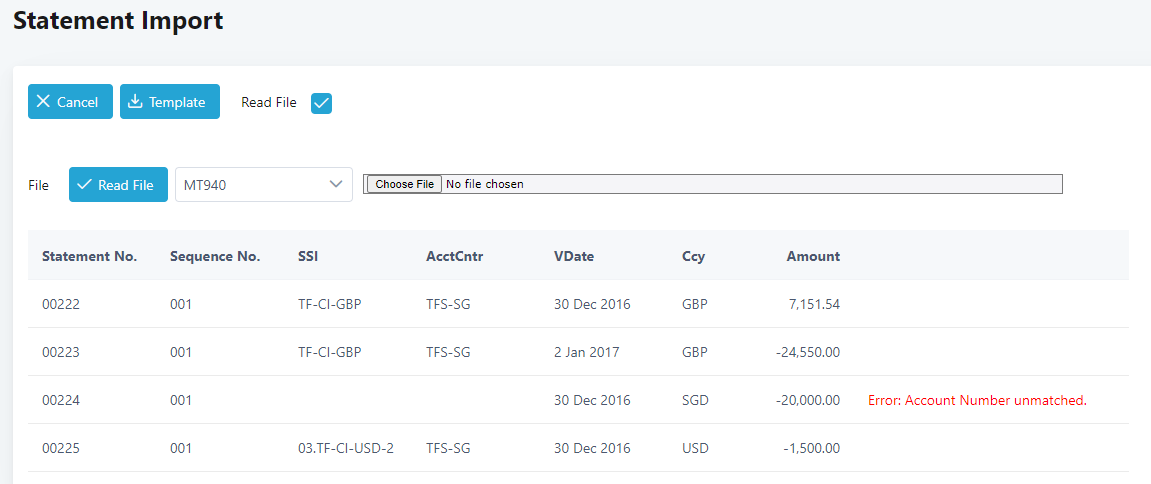Click the X icon on Cancel button

(43, 101)
